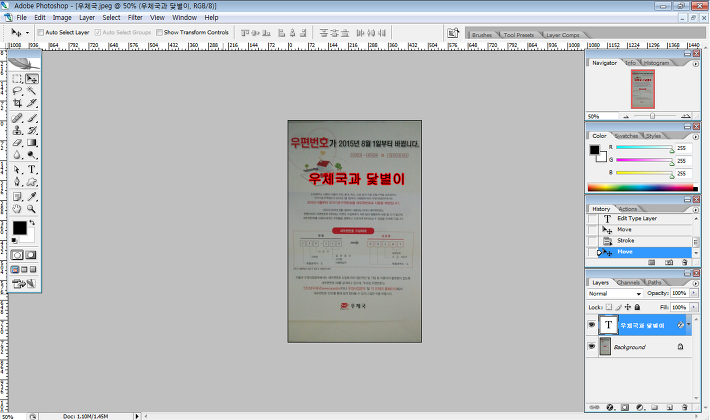Select the Notes tool
The height and width of the screenshot is (420, 710).
[x=17, y=197]
